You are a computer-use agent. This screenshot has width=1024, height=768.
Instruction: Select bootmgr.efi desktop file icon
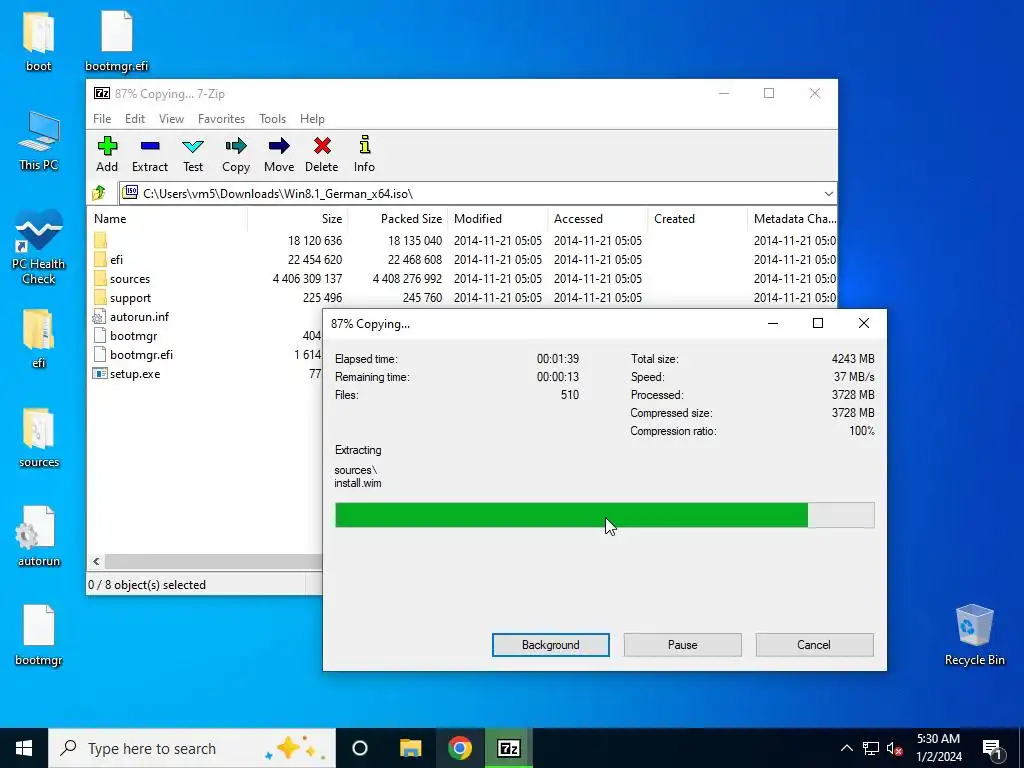coord(117,41)
